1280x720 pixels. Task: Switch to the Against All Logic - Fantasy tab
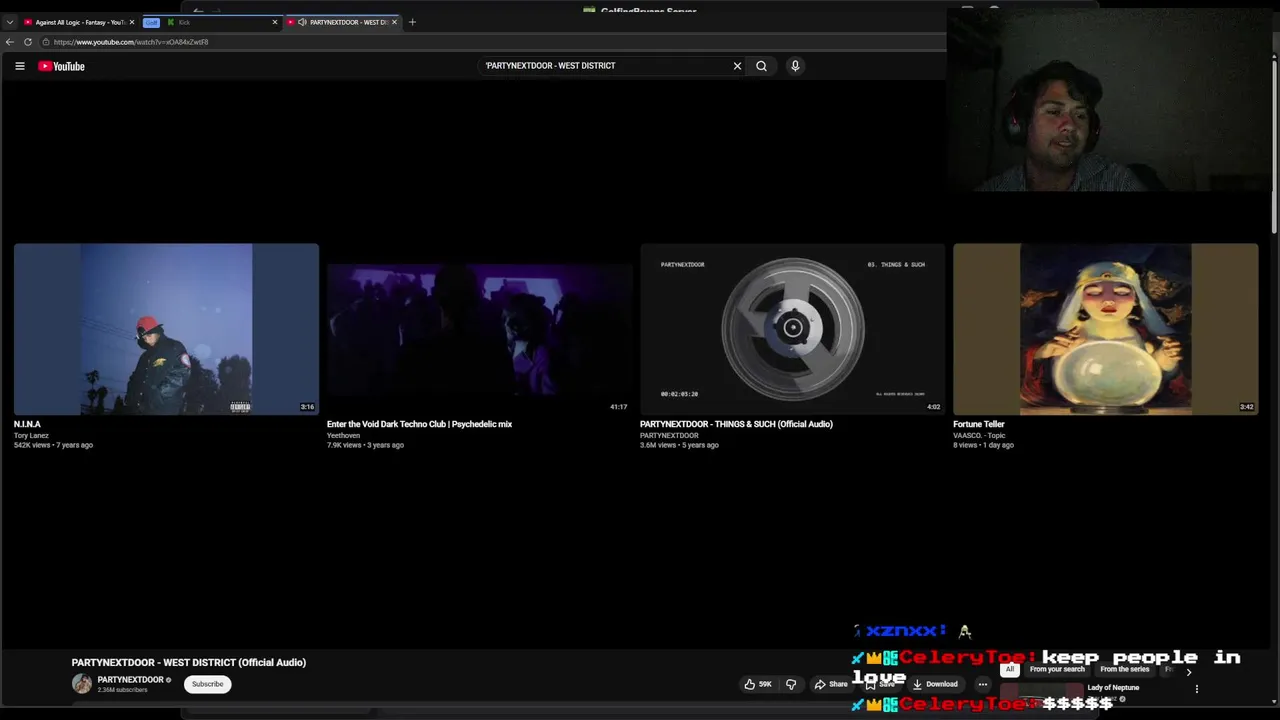(78, 22)
